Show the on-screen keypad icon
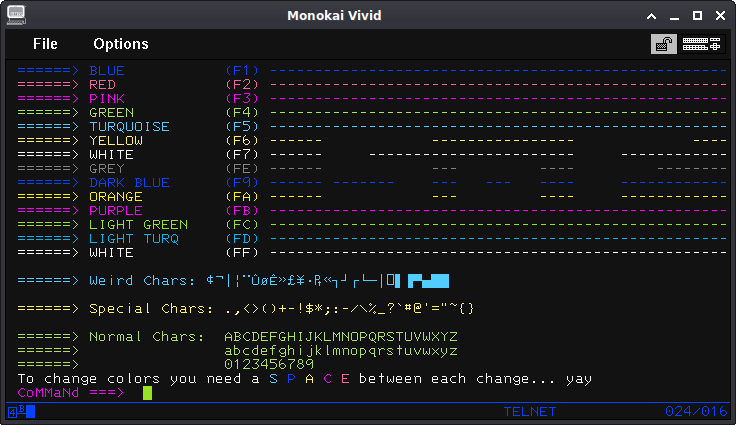This screenshot has width=736, height=425. click(x=701, y=44)
